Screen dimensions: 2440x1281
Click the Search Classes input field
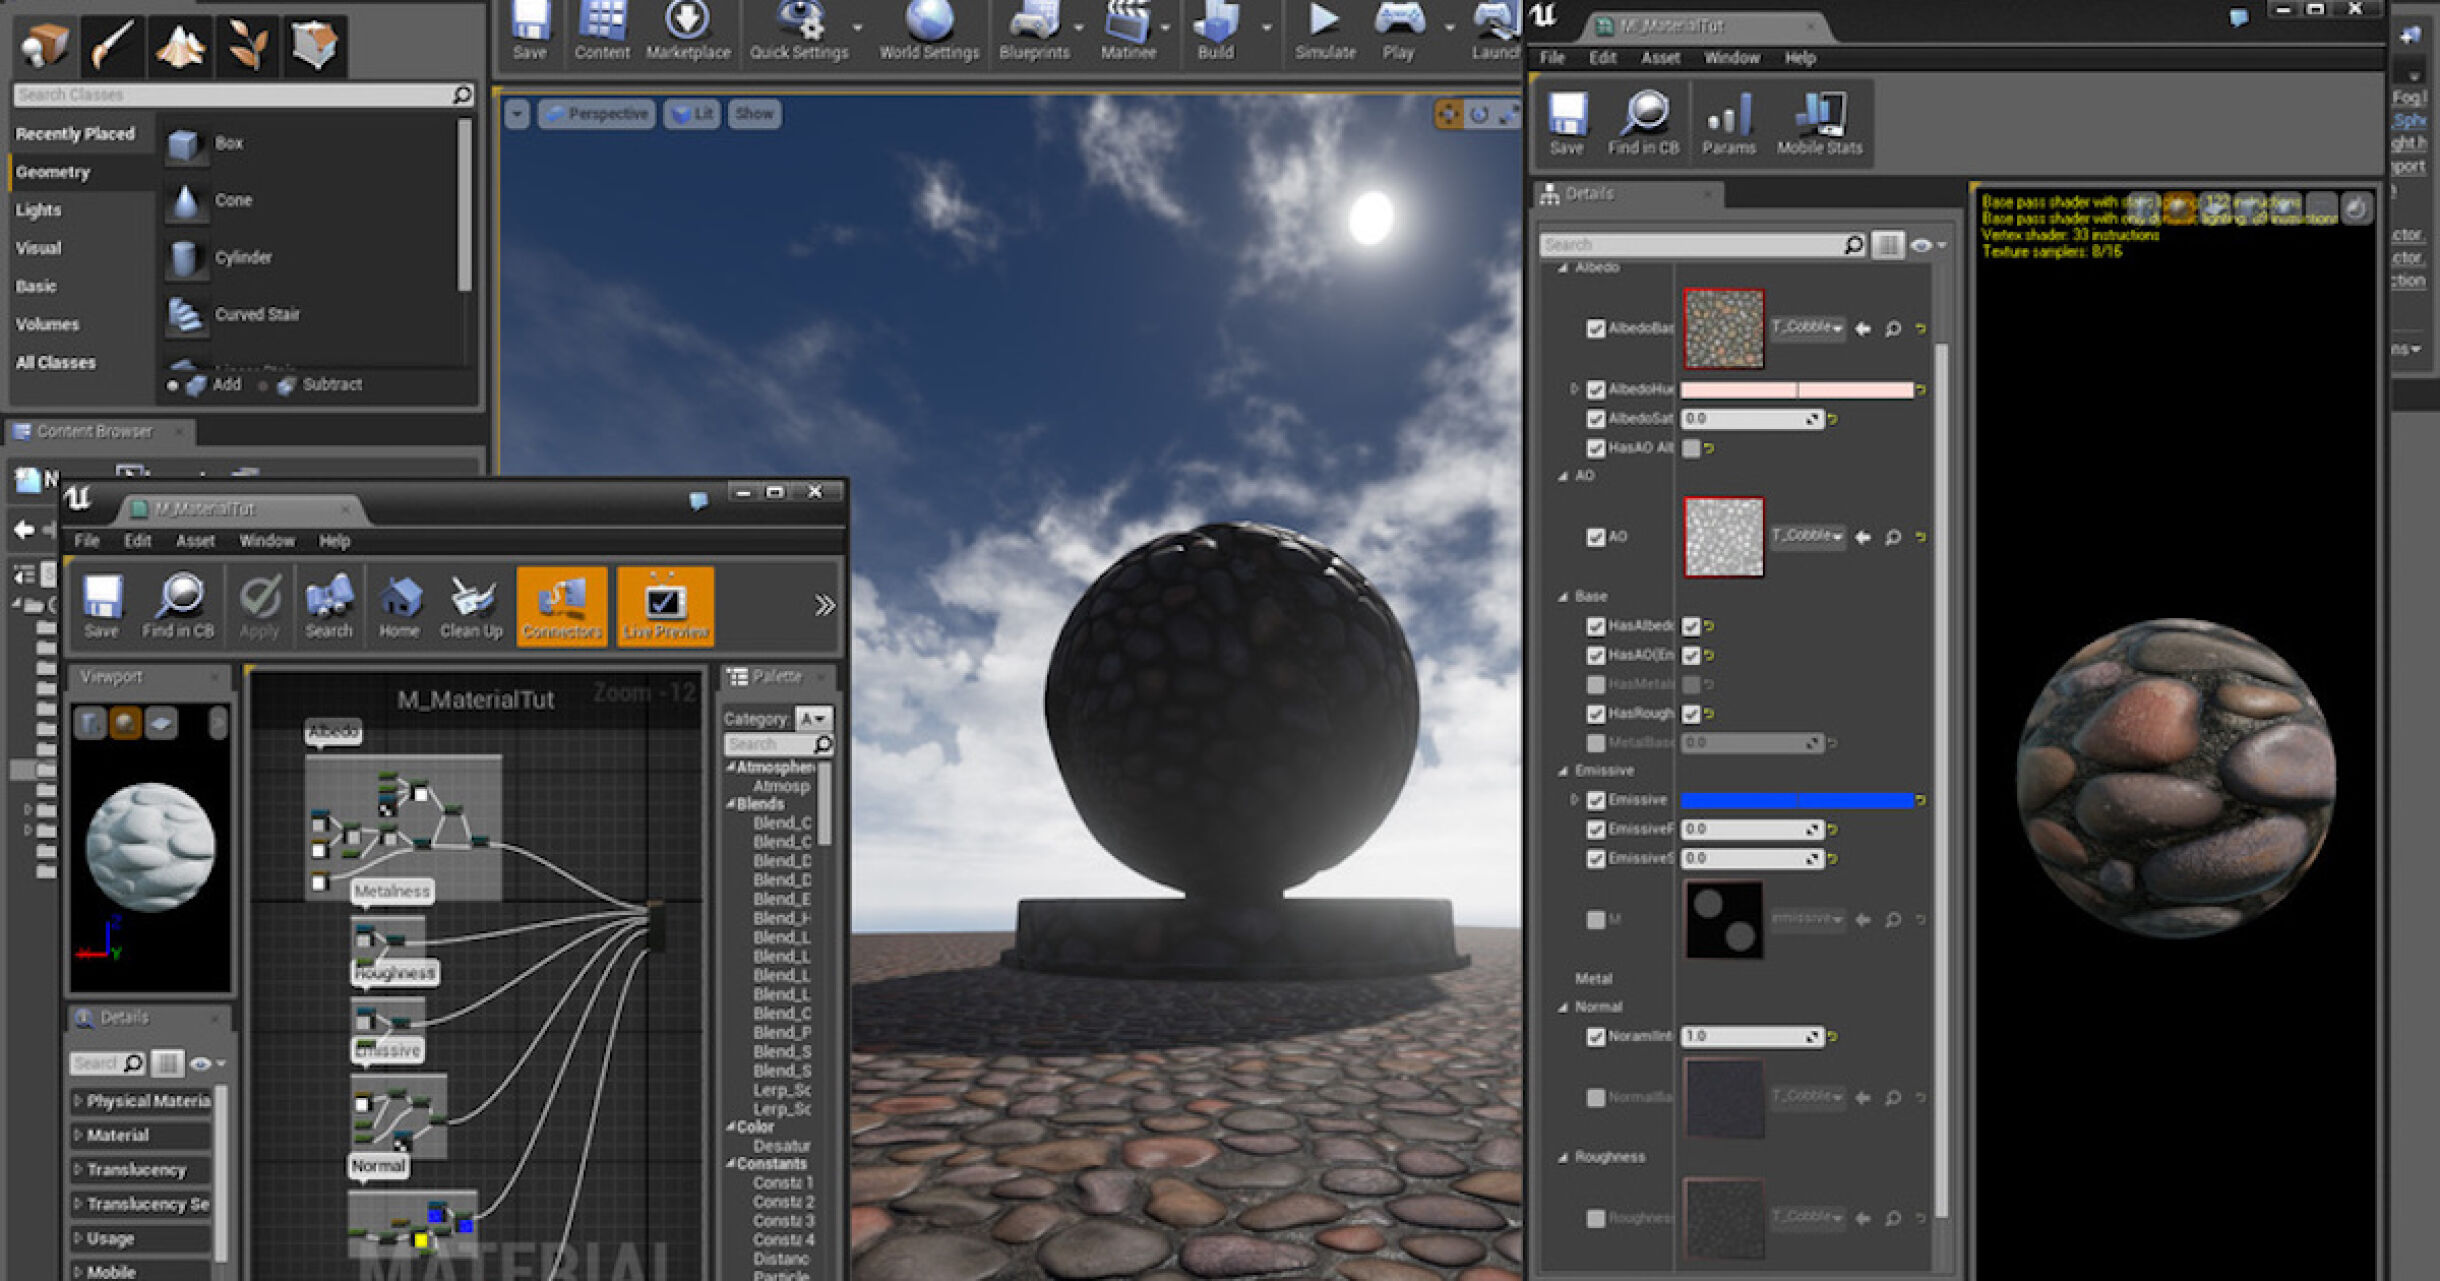pyautogui.click(x=243, y=95)
